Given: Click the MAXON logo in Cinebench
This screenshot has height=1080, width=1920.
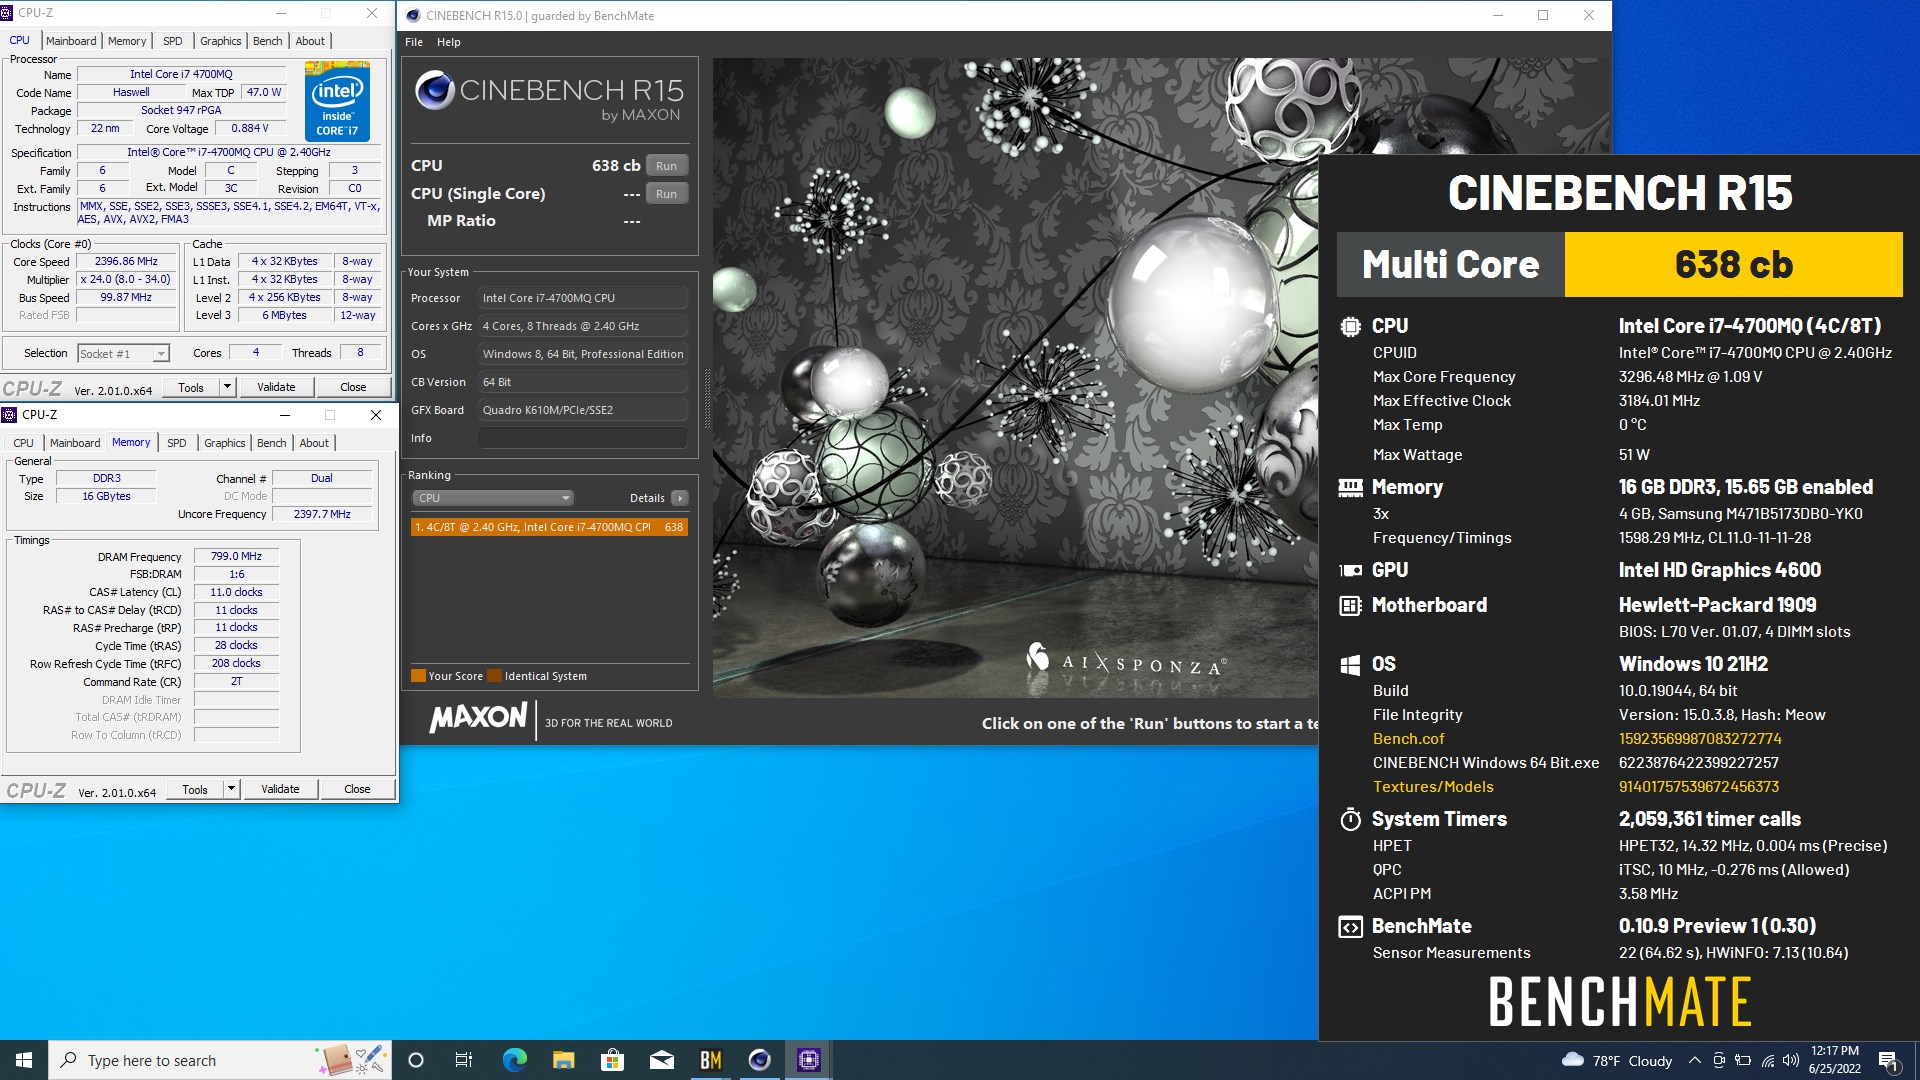Looking at the screenshot, I should (x=478, y=717).
